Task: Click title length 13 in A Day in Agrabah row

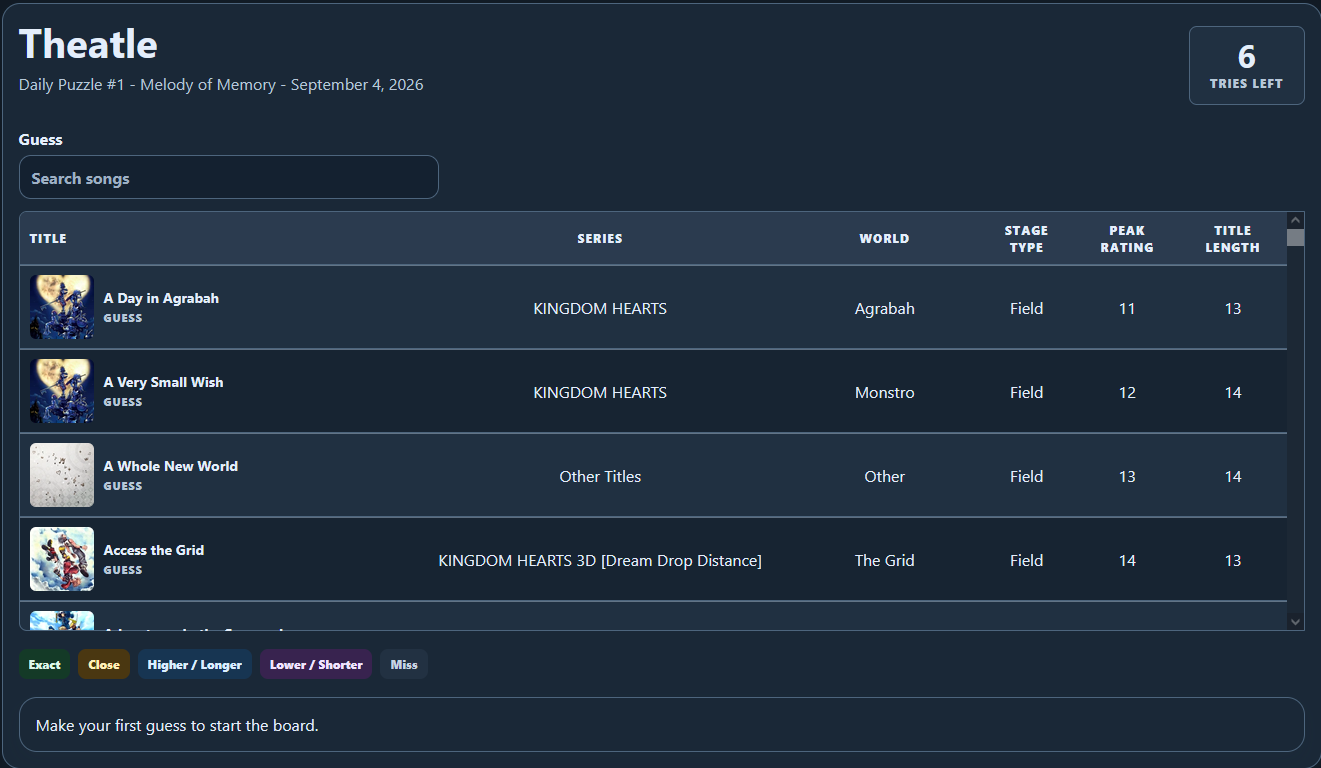Action: click(x=1233, y=308)
